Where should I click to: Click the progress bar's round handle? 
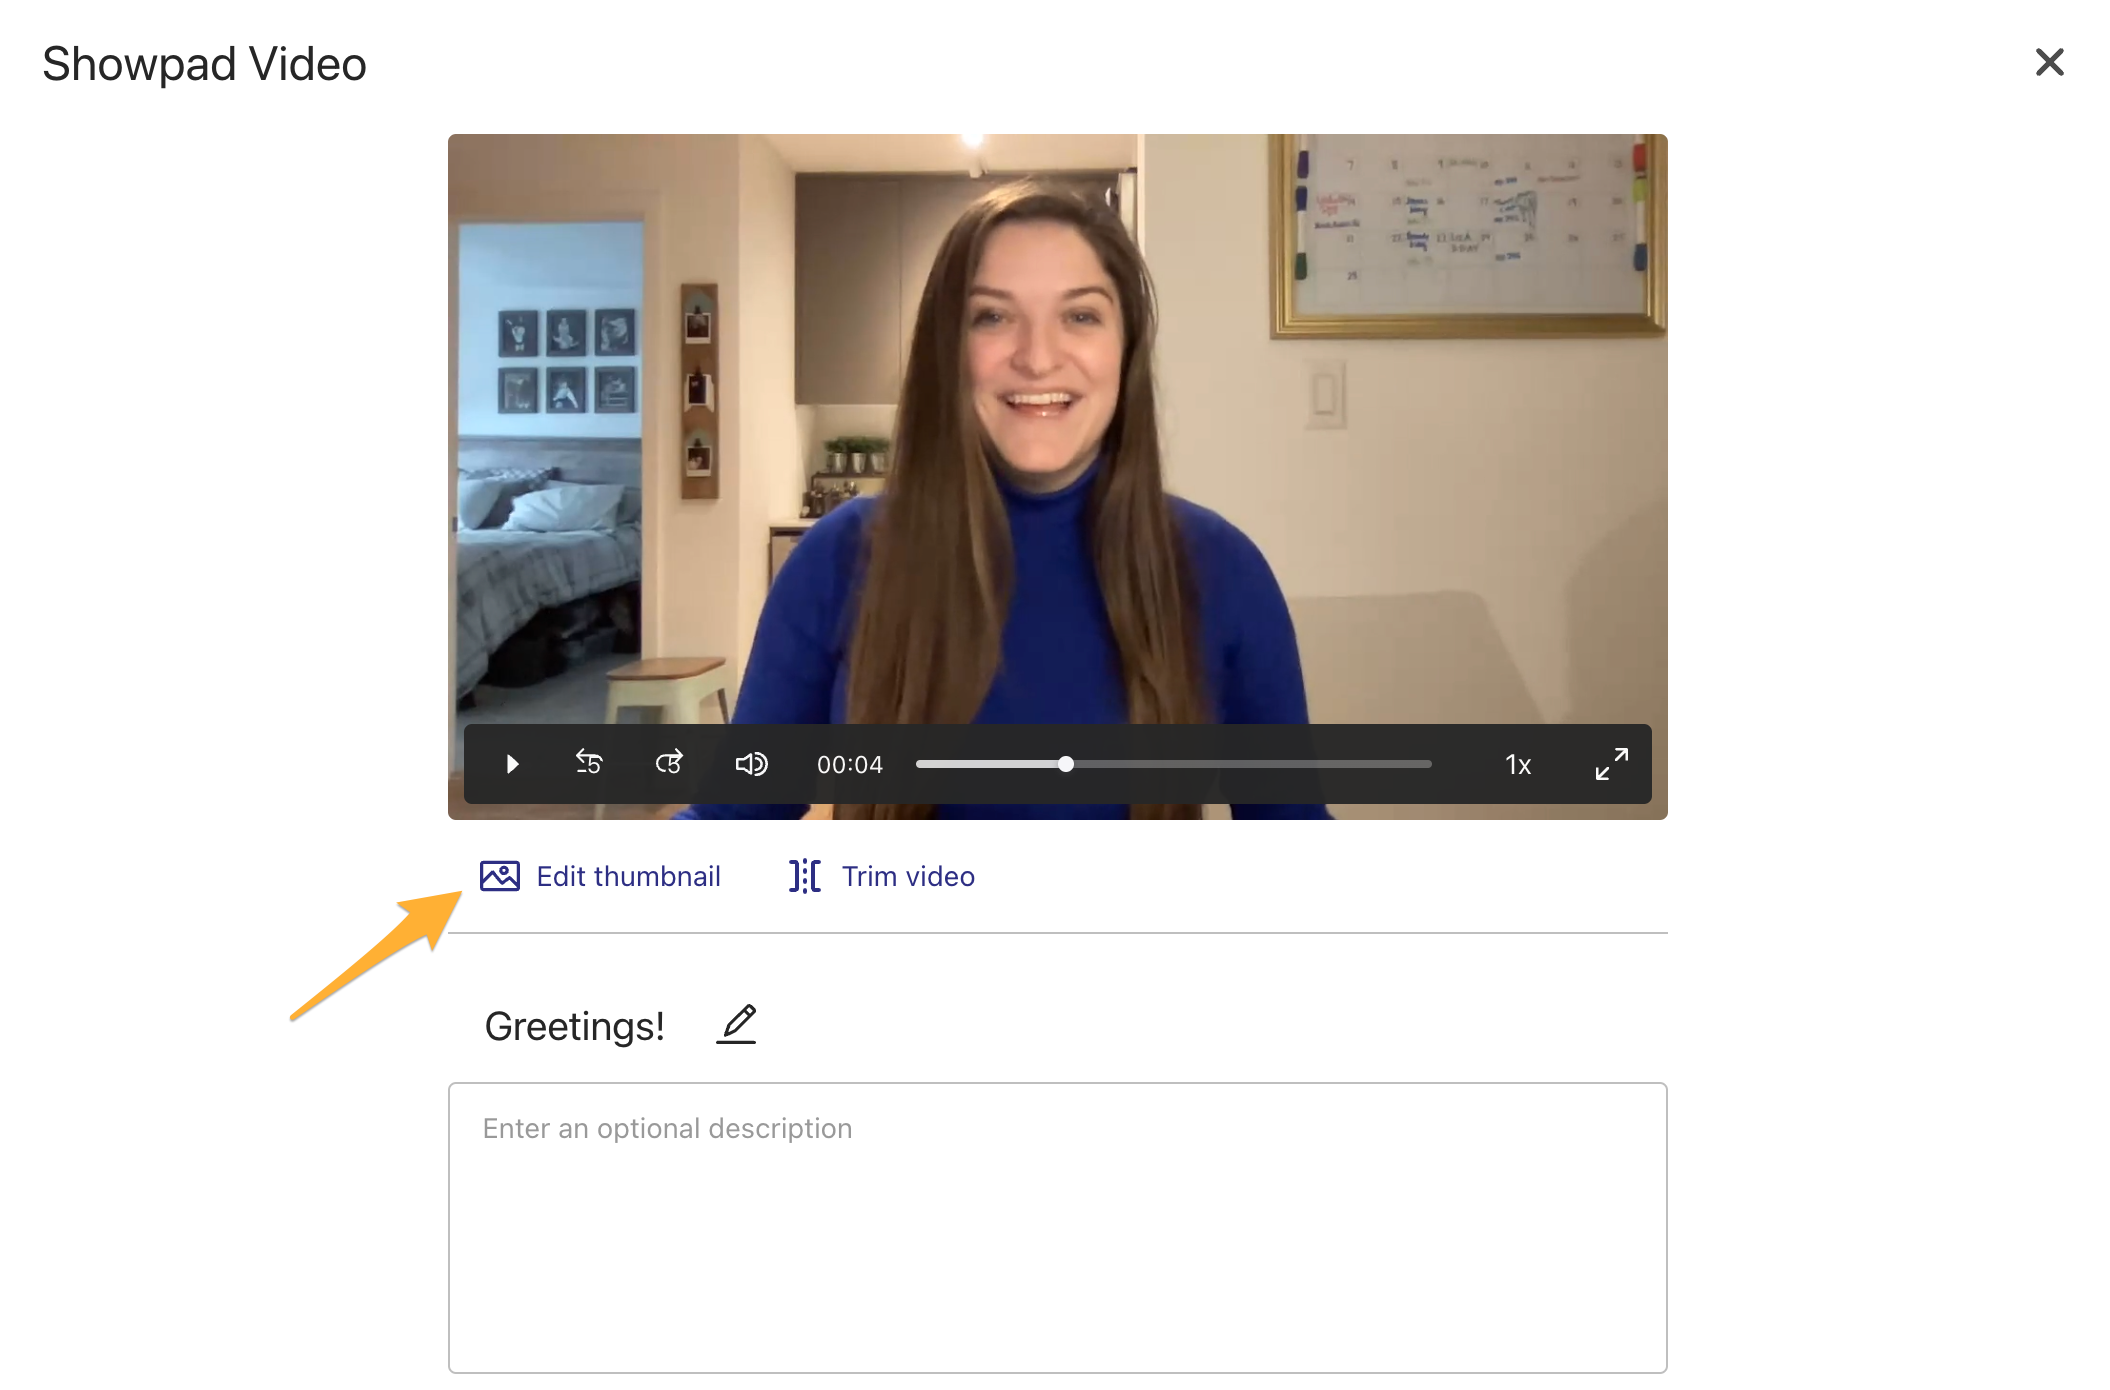1066,764
